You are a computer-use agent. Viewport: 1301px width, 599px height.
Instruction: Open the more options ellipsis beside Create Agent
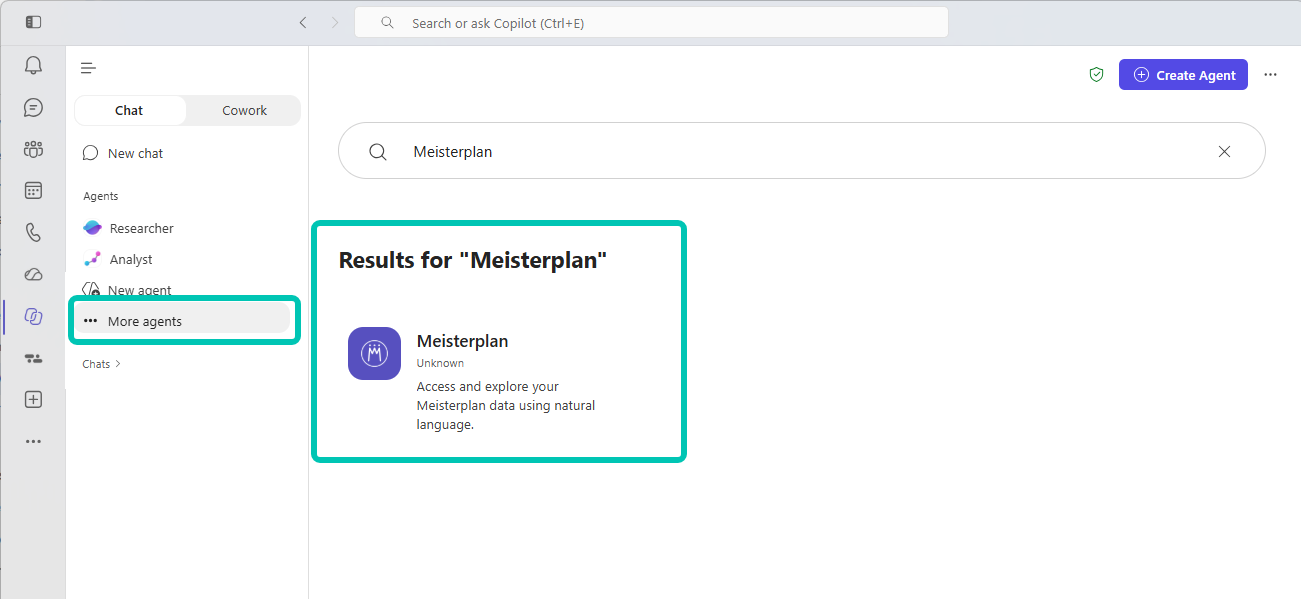(x=1270, y=75)
